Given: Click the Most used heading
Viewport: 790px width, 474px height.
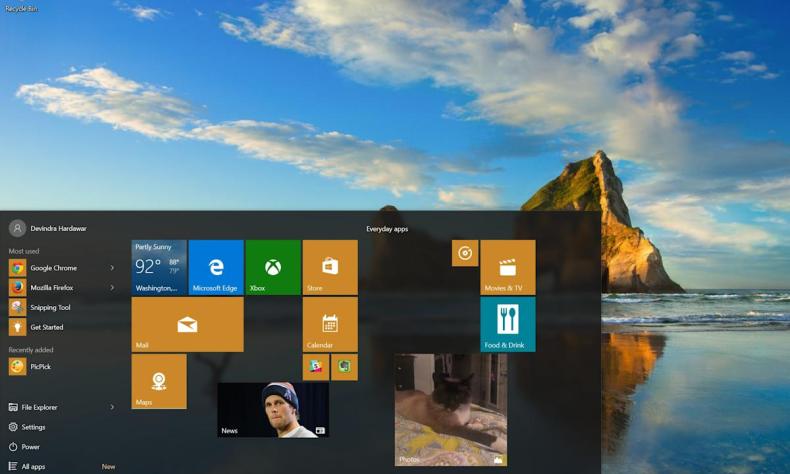Looking at the screenshot, I should (24, 251).
